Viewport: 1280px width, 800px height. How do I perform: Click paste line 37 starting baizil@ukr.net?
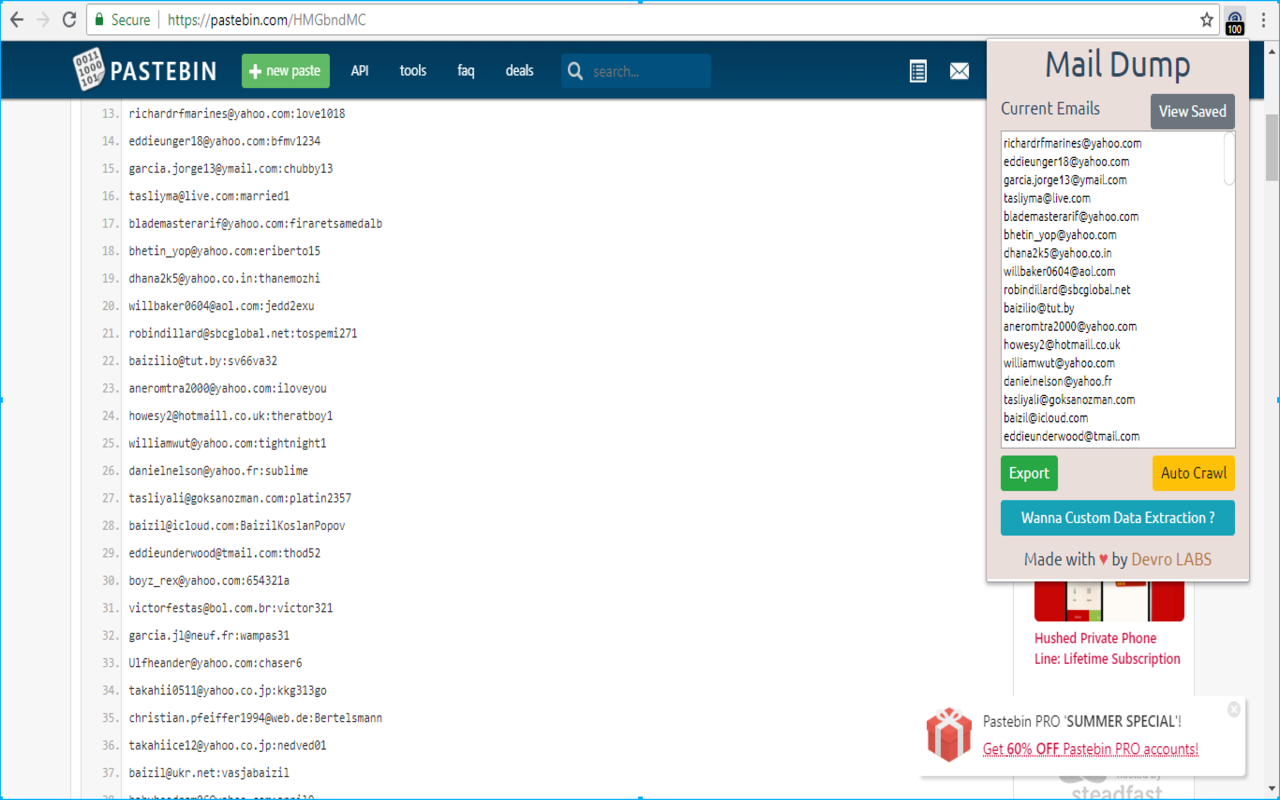click(x=209, y=773)
